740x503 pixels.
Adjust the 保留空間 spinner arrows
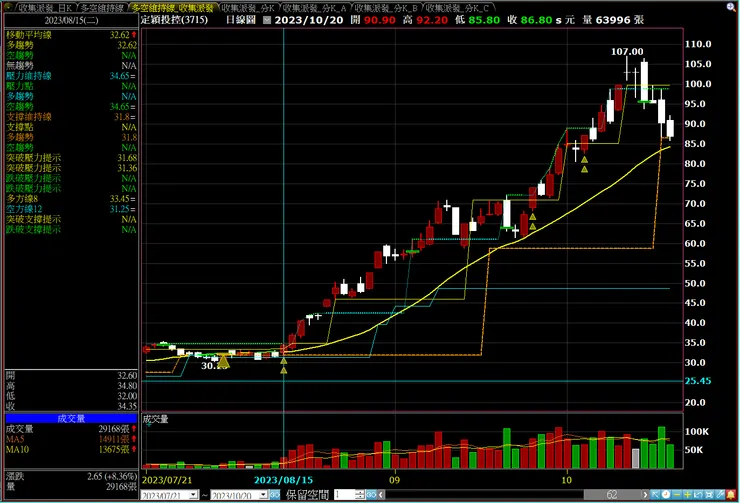pos(360,495)
